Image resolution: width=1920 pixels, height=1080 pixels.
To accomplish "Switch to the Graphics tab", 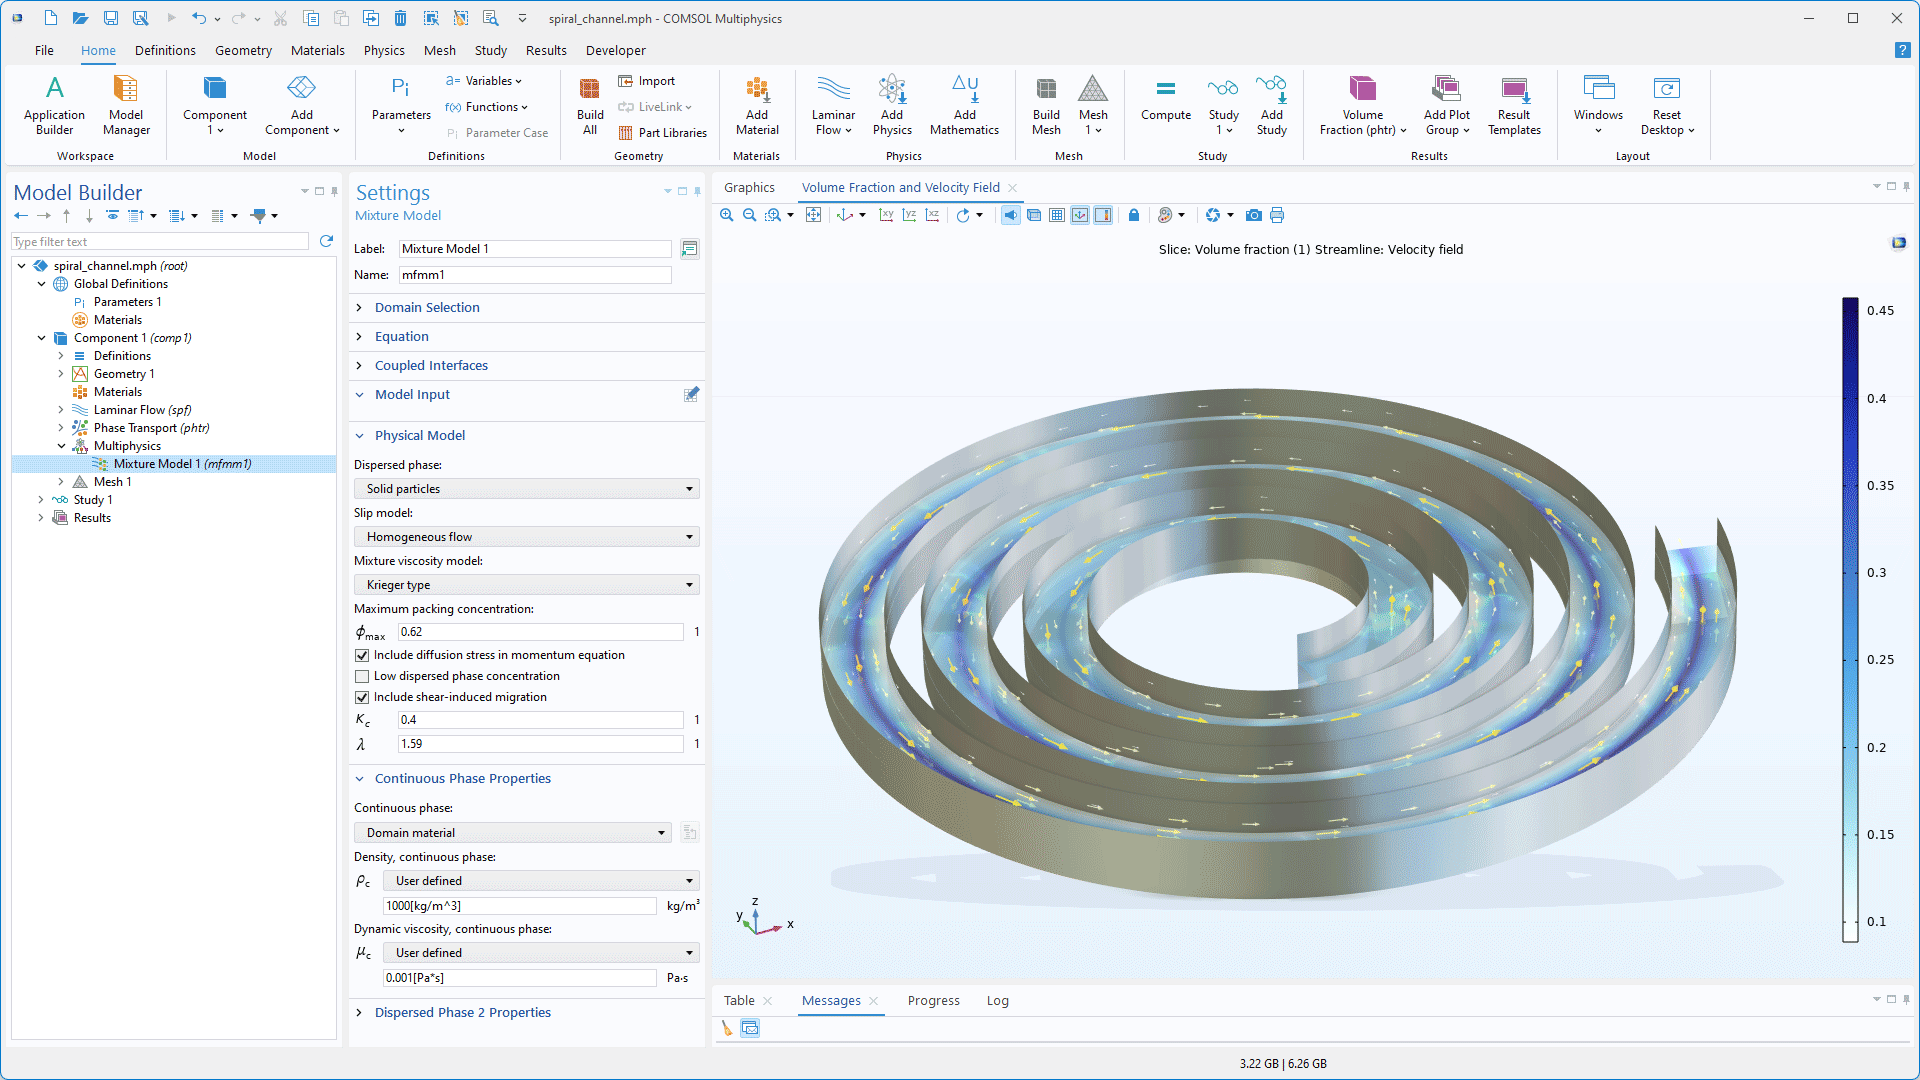I will tap(749, 187).
